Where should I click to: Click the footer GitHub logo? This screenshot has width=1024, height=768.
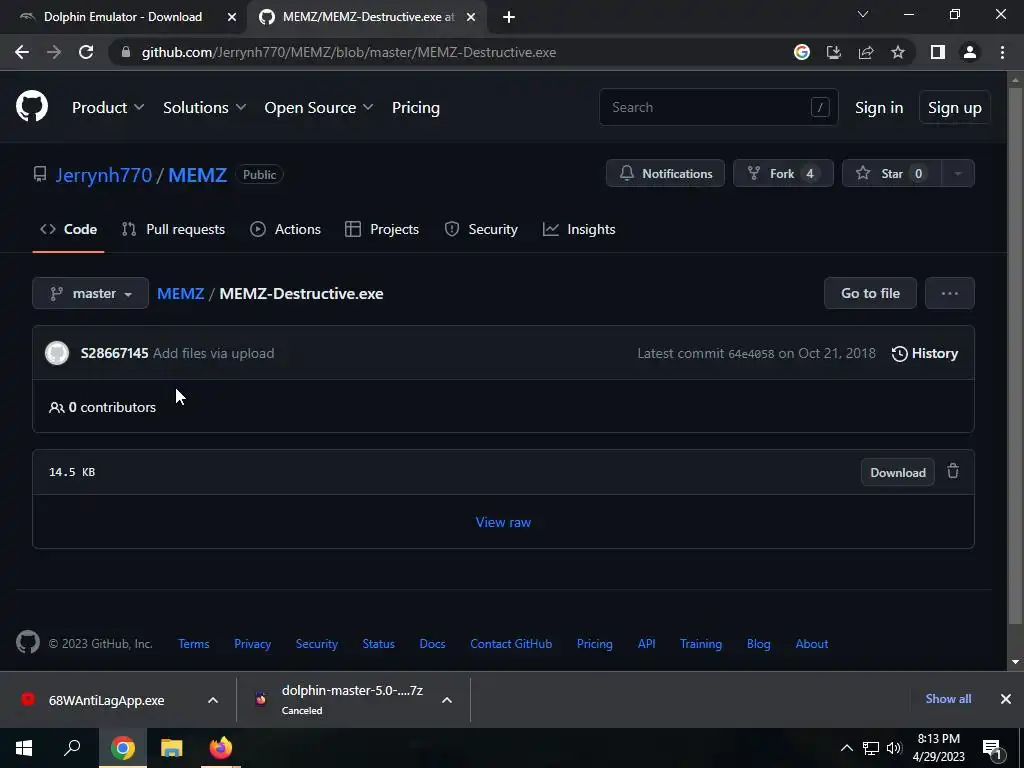(27, 643)
